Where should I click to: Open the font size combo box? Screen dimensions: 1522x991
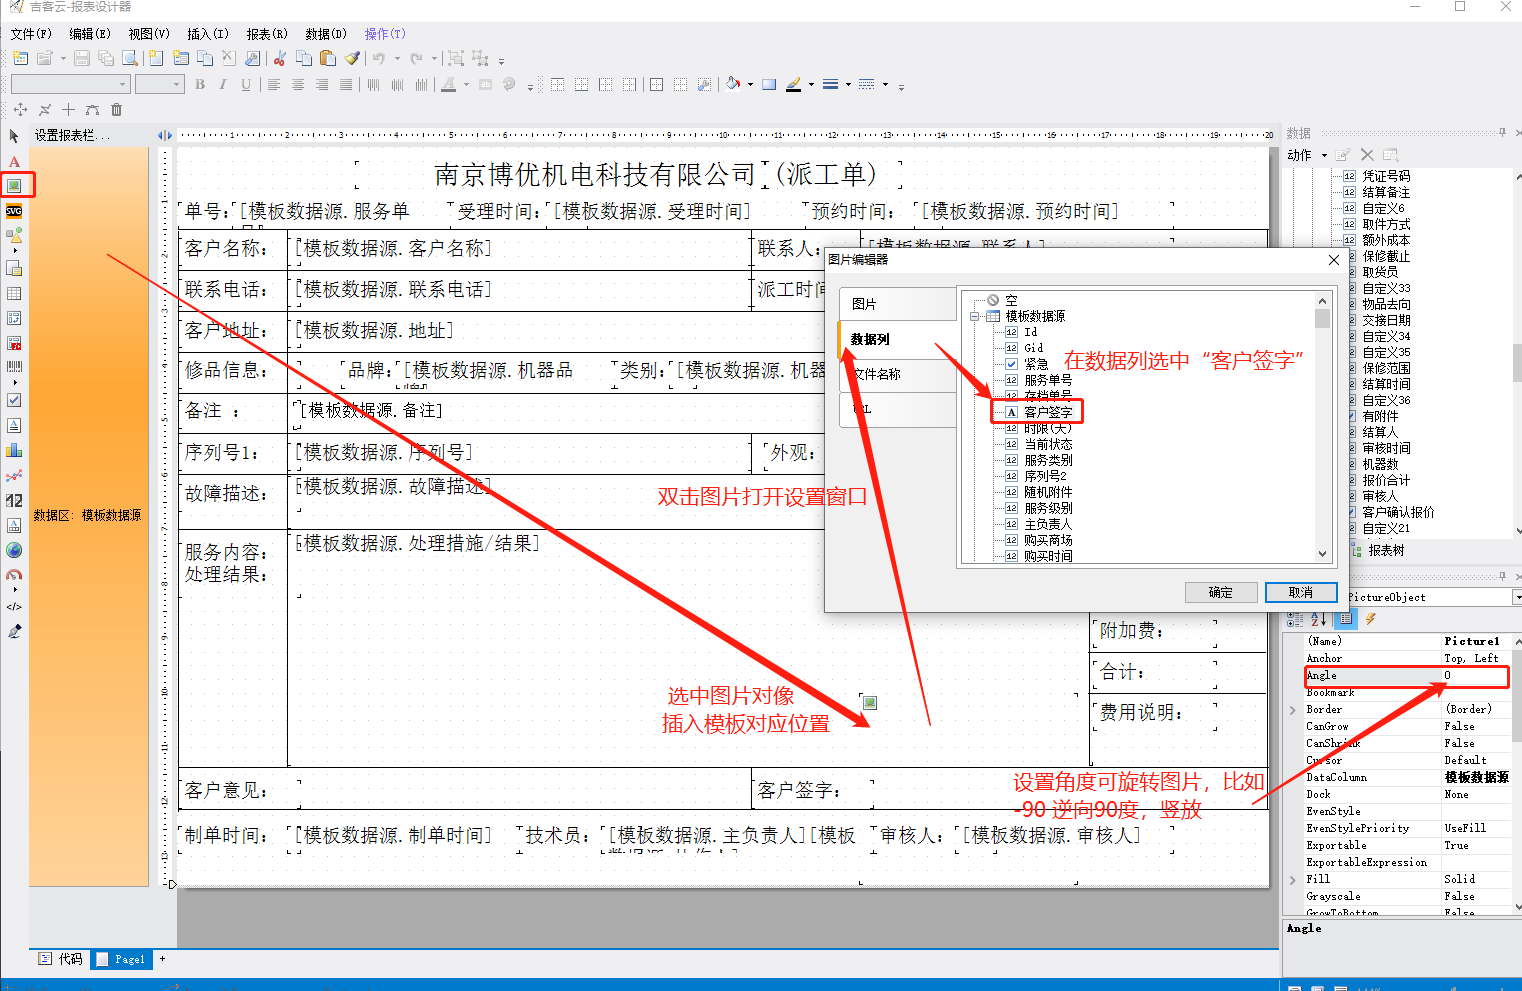point(160,85)
